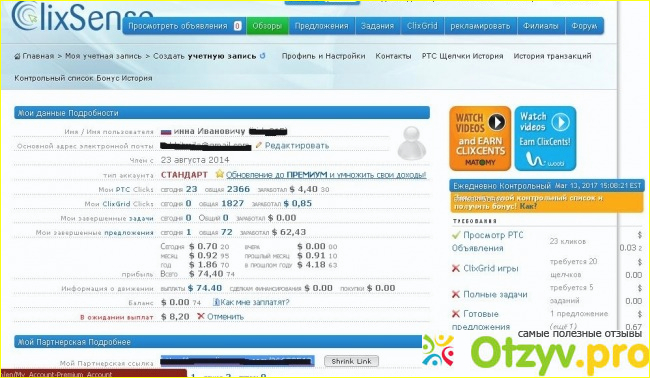Viewport: 650px width, 378px height.
Task: Open История транзакций link
Action: pos(552,56)
